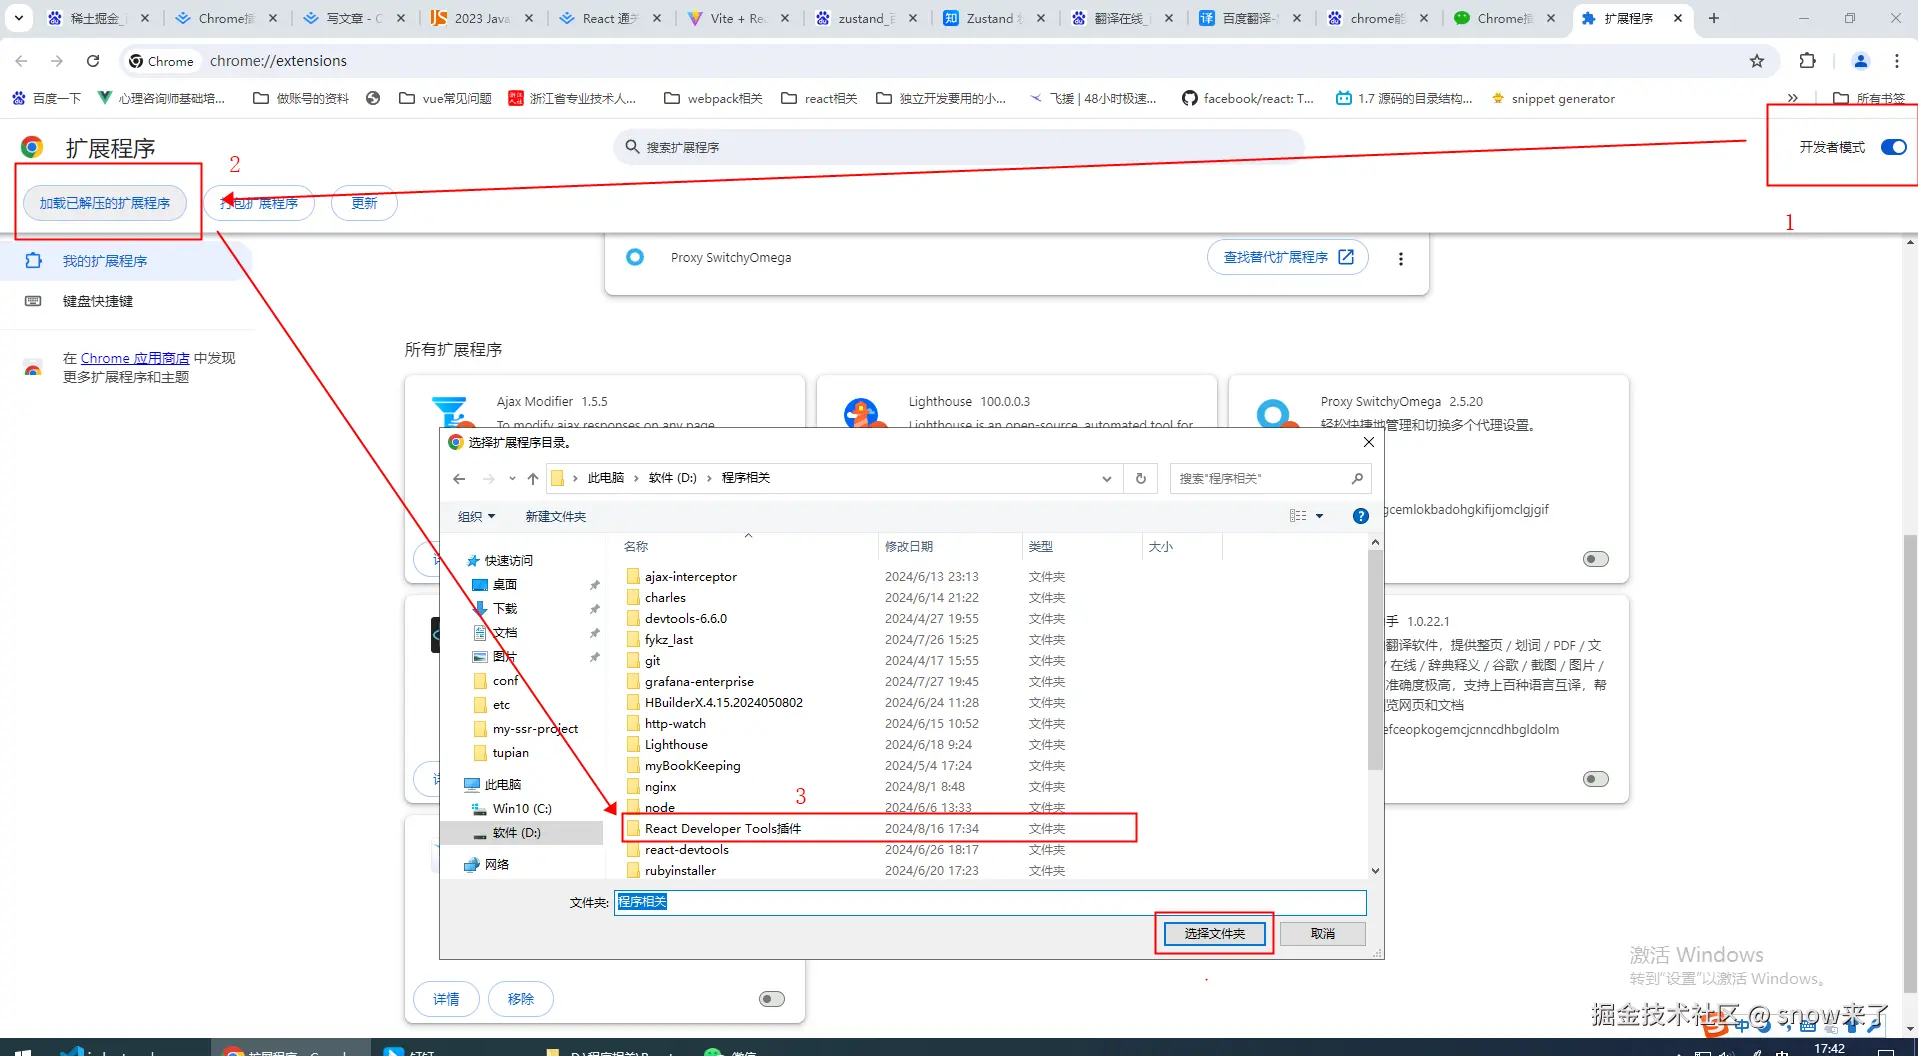The width and height of the screenshot is (1918, 1056).
Task: Open the 组织 dropdown menu
Action: pos(476,517)
